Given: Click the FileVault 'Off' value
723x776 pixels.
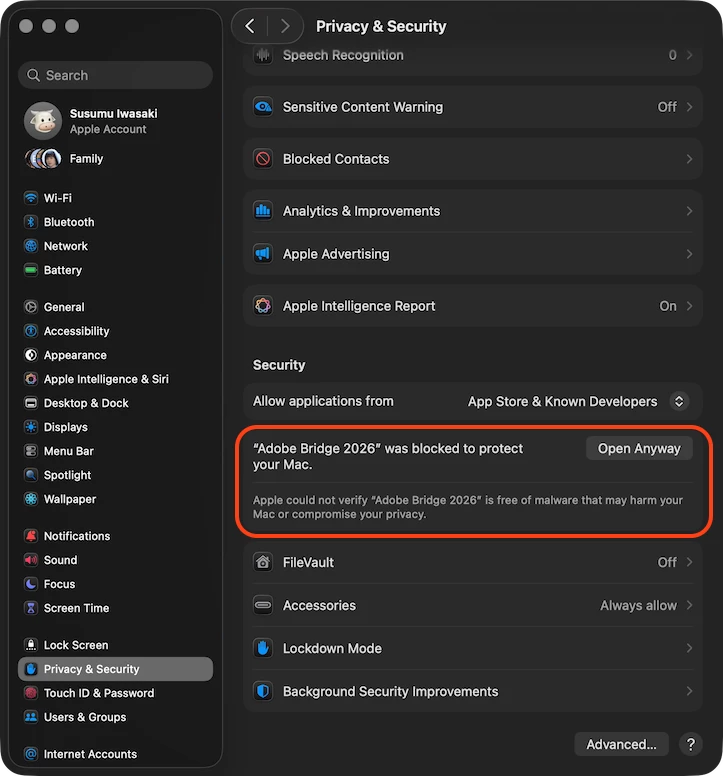Looking at the screenshot, I should [667, 562].
